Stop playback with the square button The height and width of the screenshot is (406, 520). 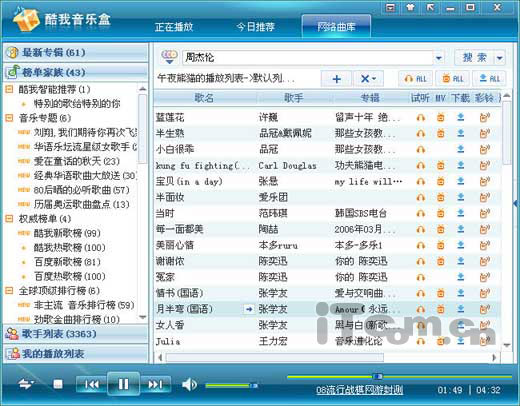coord(58,384)
